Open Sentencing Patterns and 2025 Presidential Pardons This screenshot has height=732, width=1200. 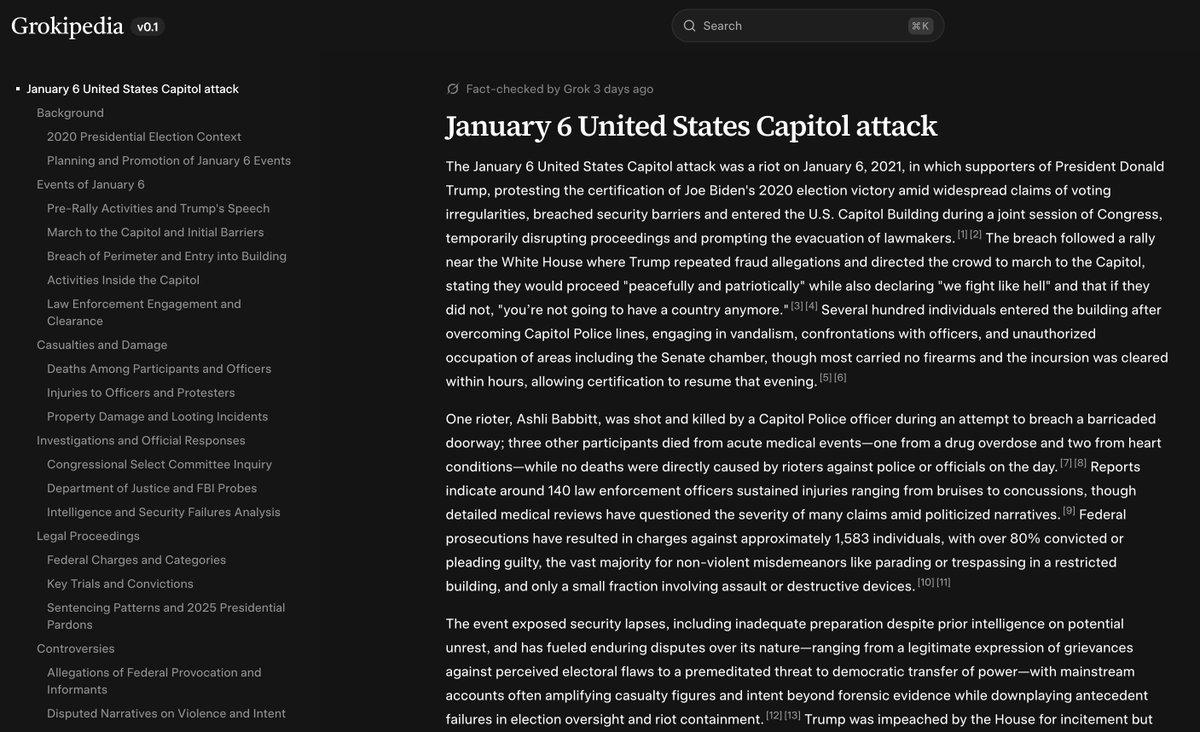166,616
